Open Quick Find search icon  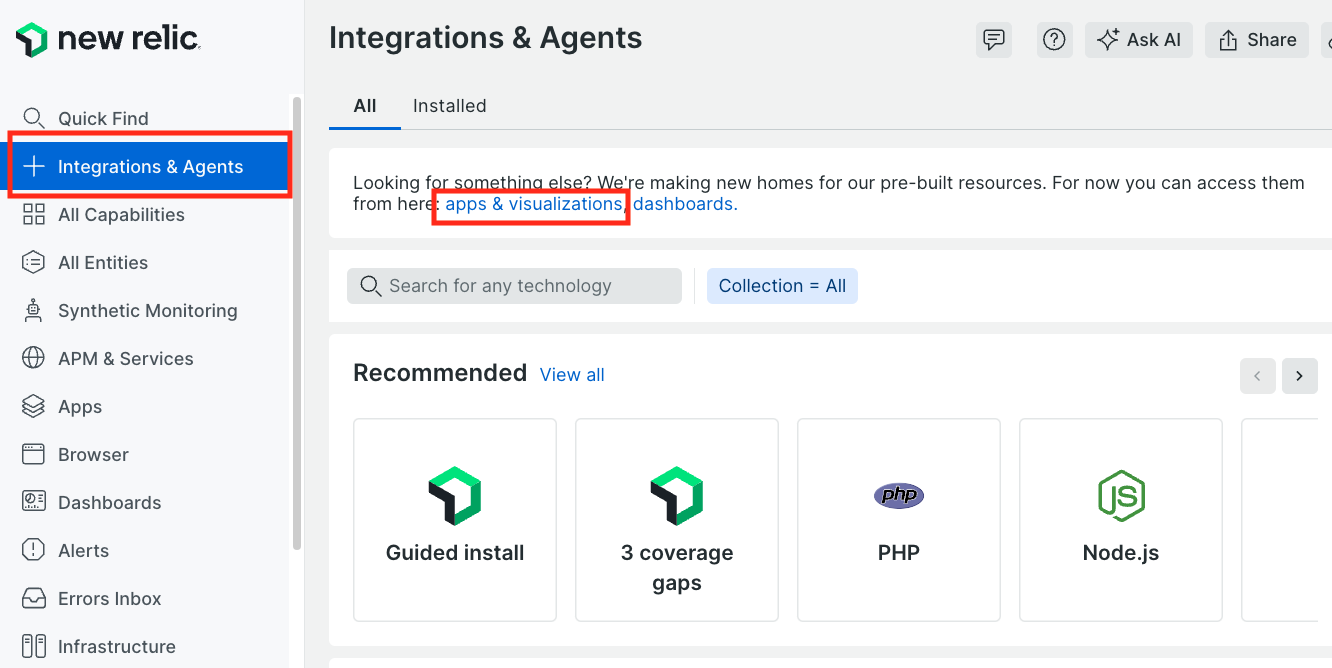34,118
